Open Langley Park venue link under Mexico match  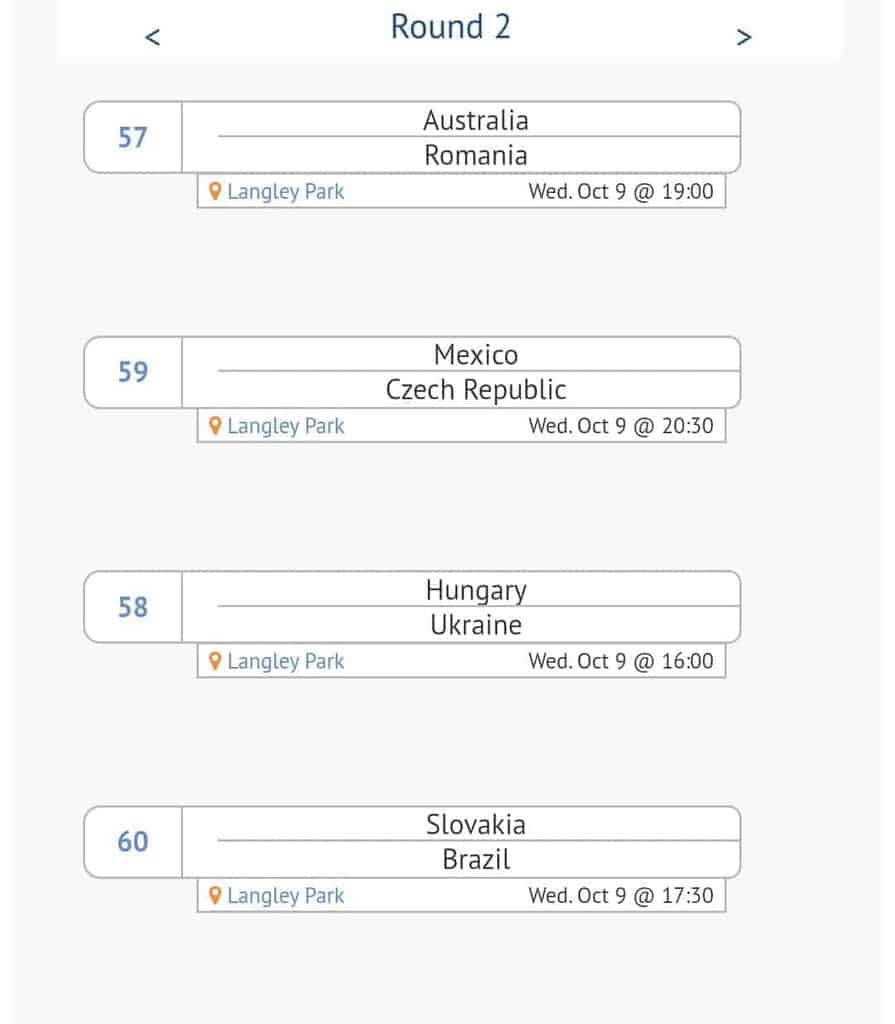tap(285, 426)
